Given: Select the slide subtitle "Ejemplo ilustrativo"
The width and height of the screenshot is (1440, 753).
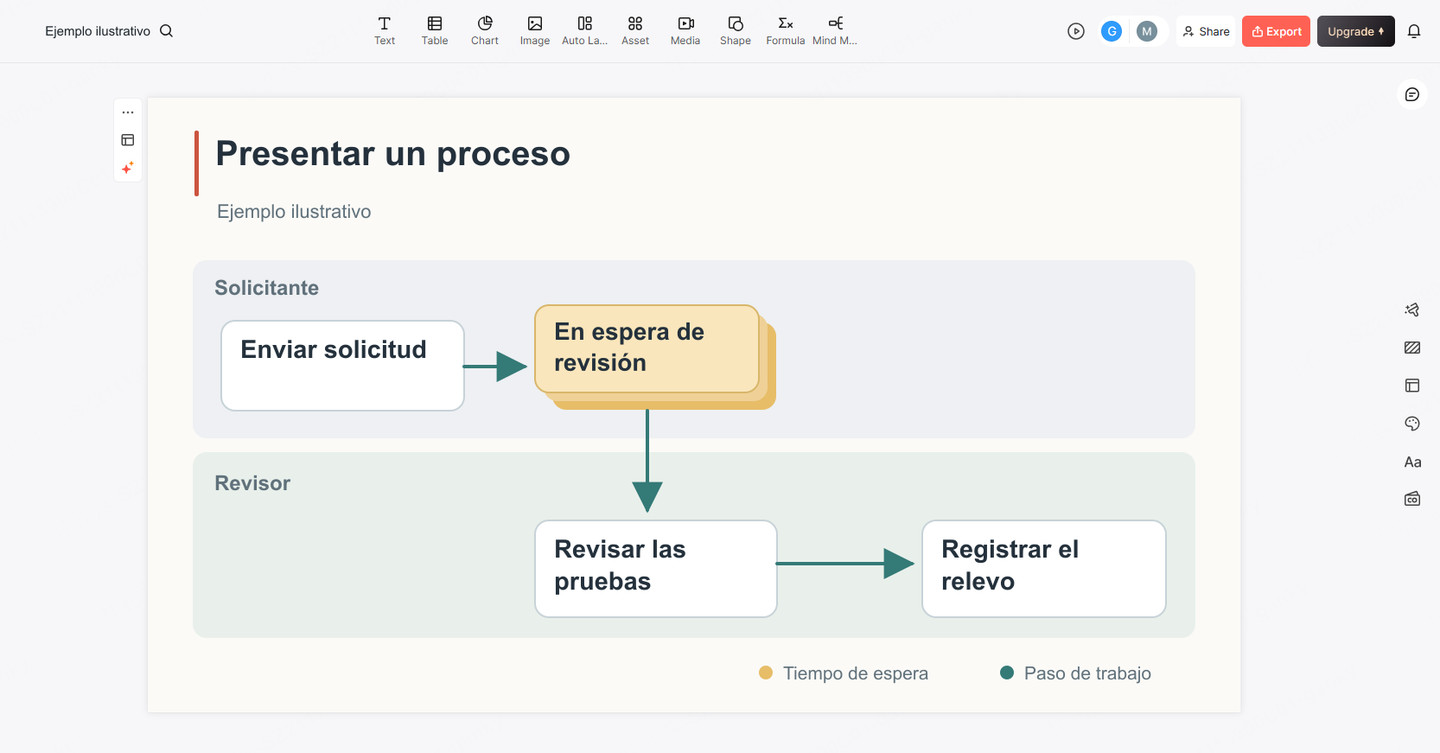Looking at the screenshot, I should [x=294, y=212].
